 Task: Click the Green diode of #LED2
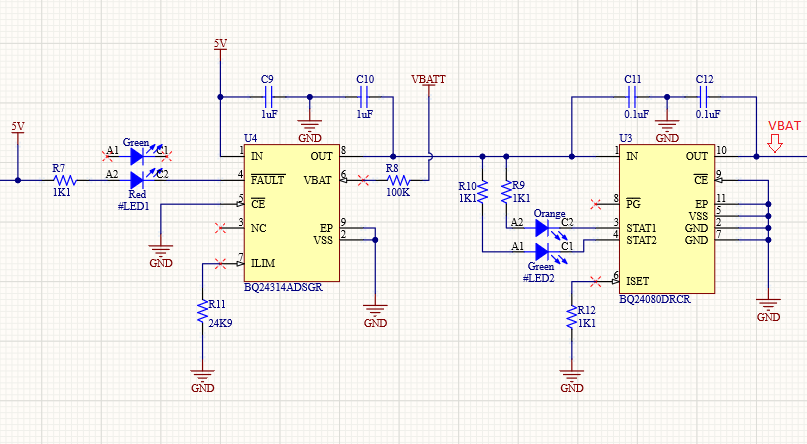tap(542, 252)
